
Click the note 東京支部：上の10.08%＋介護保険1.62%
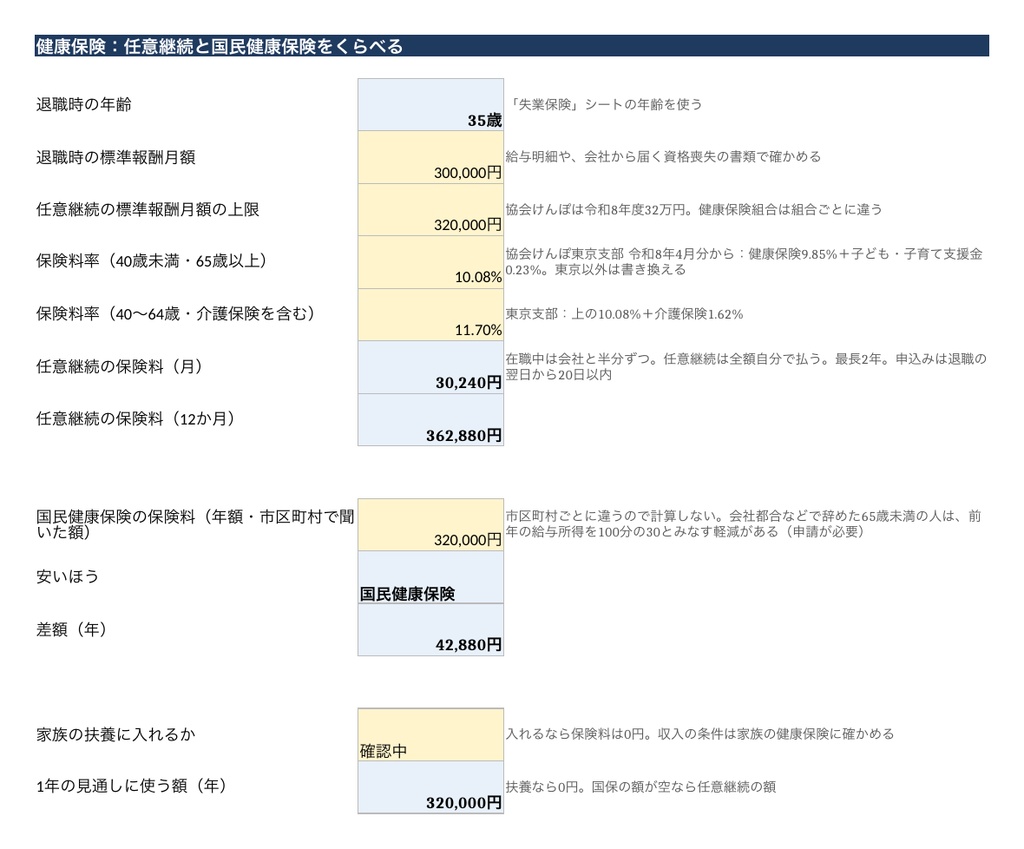[624, 314]
